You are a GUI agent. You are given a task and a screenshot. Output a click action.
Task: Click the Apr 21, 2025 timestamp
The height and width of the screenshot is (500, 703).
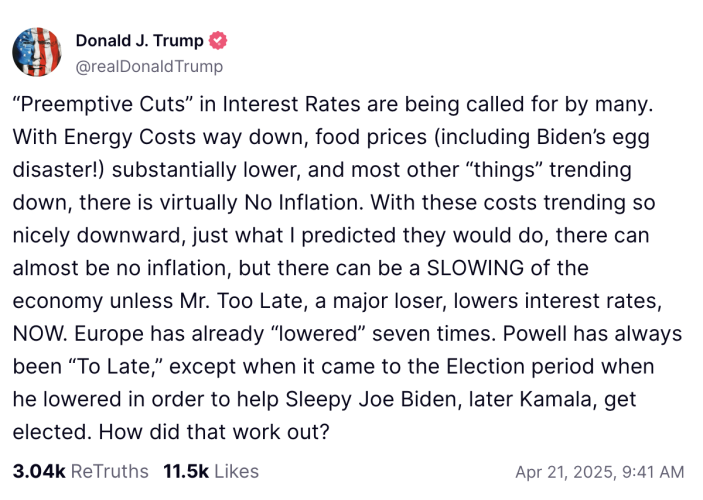[x=599, y=472]
